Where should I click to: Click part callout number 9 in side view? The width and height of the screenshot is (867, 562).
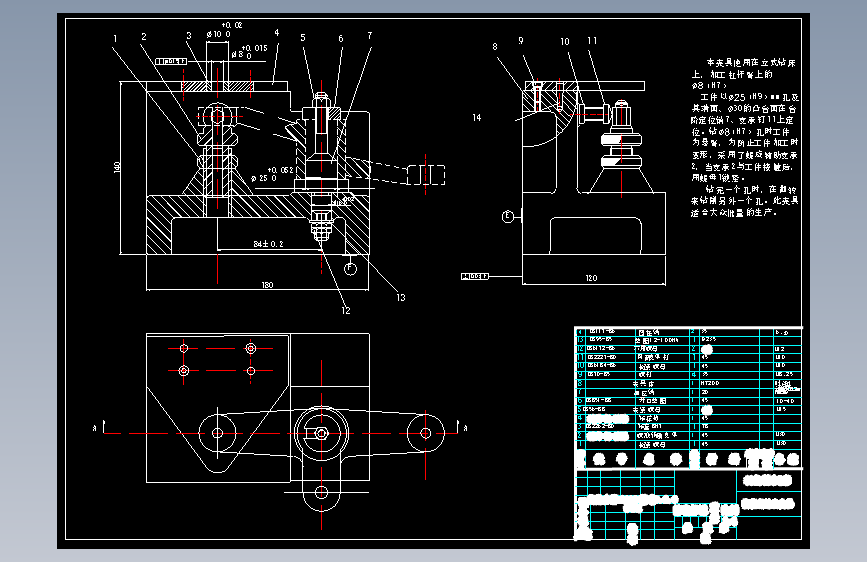coord(520,41)
